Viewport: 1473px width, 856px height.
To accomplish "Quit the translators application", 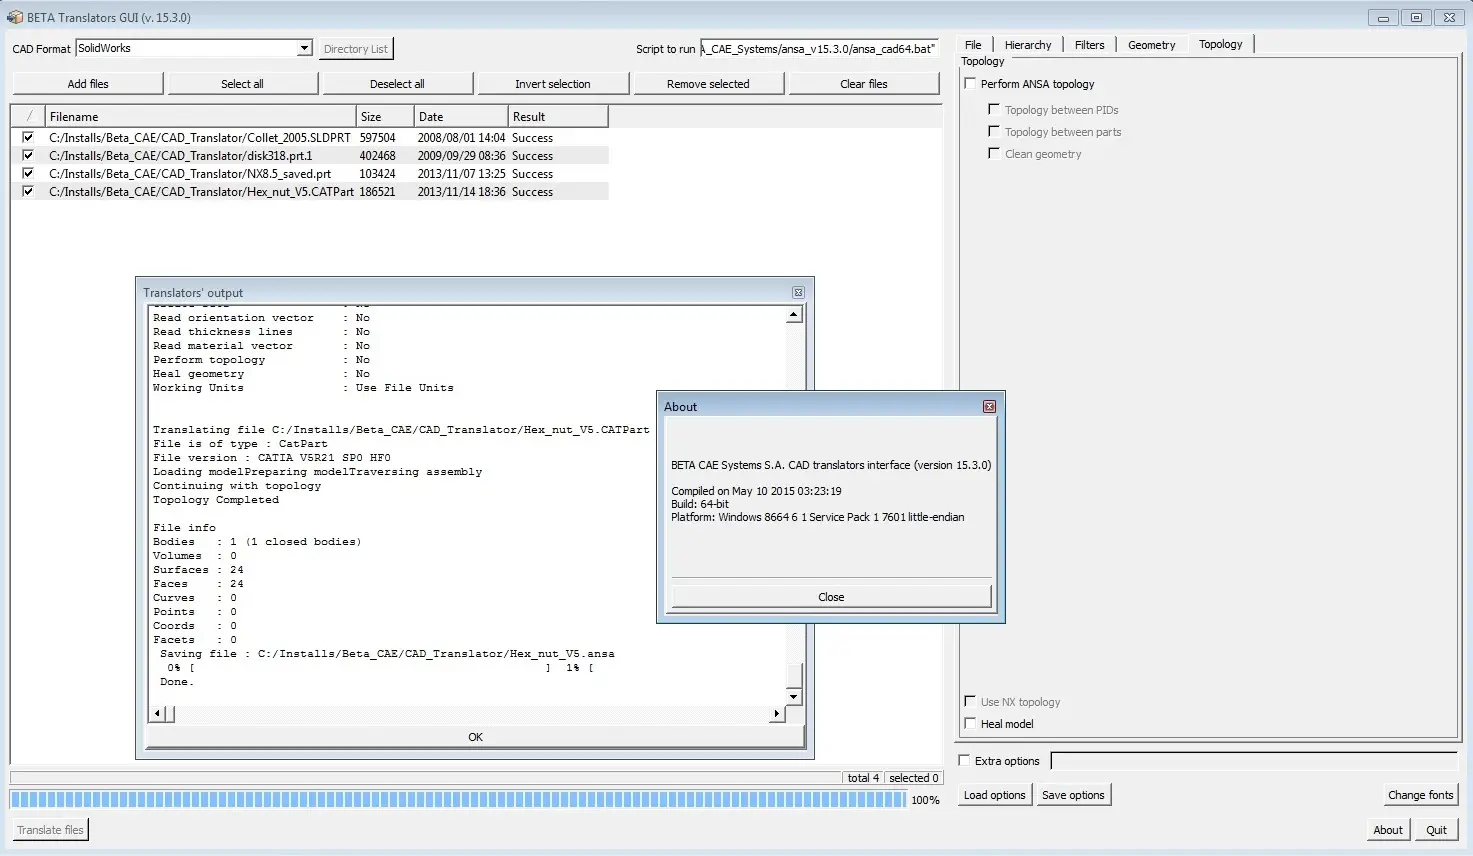I will coord(1437,830).
